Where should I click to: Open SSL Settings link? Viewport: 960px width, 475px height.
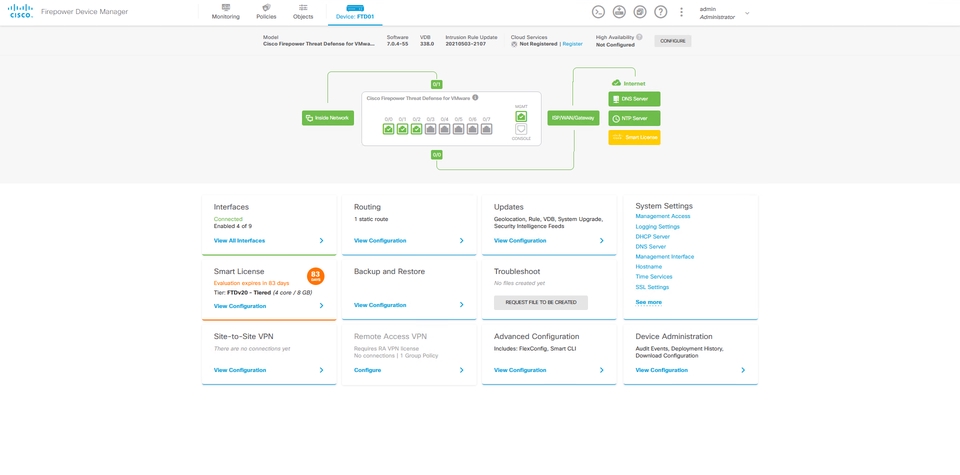click(652, 287)
